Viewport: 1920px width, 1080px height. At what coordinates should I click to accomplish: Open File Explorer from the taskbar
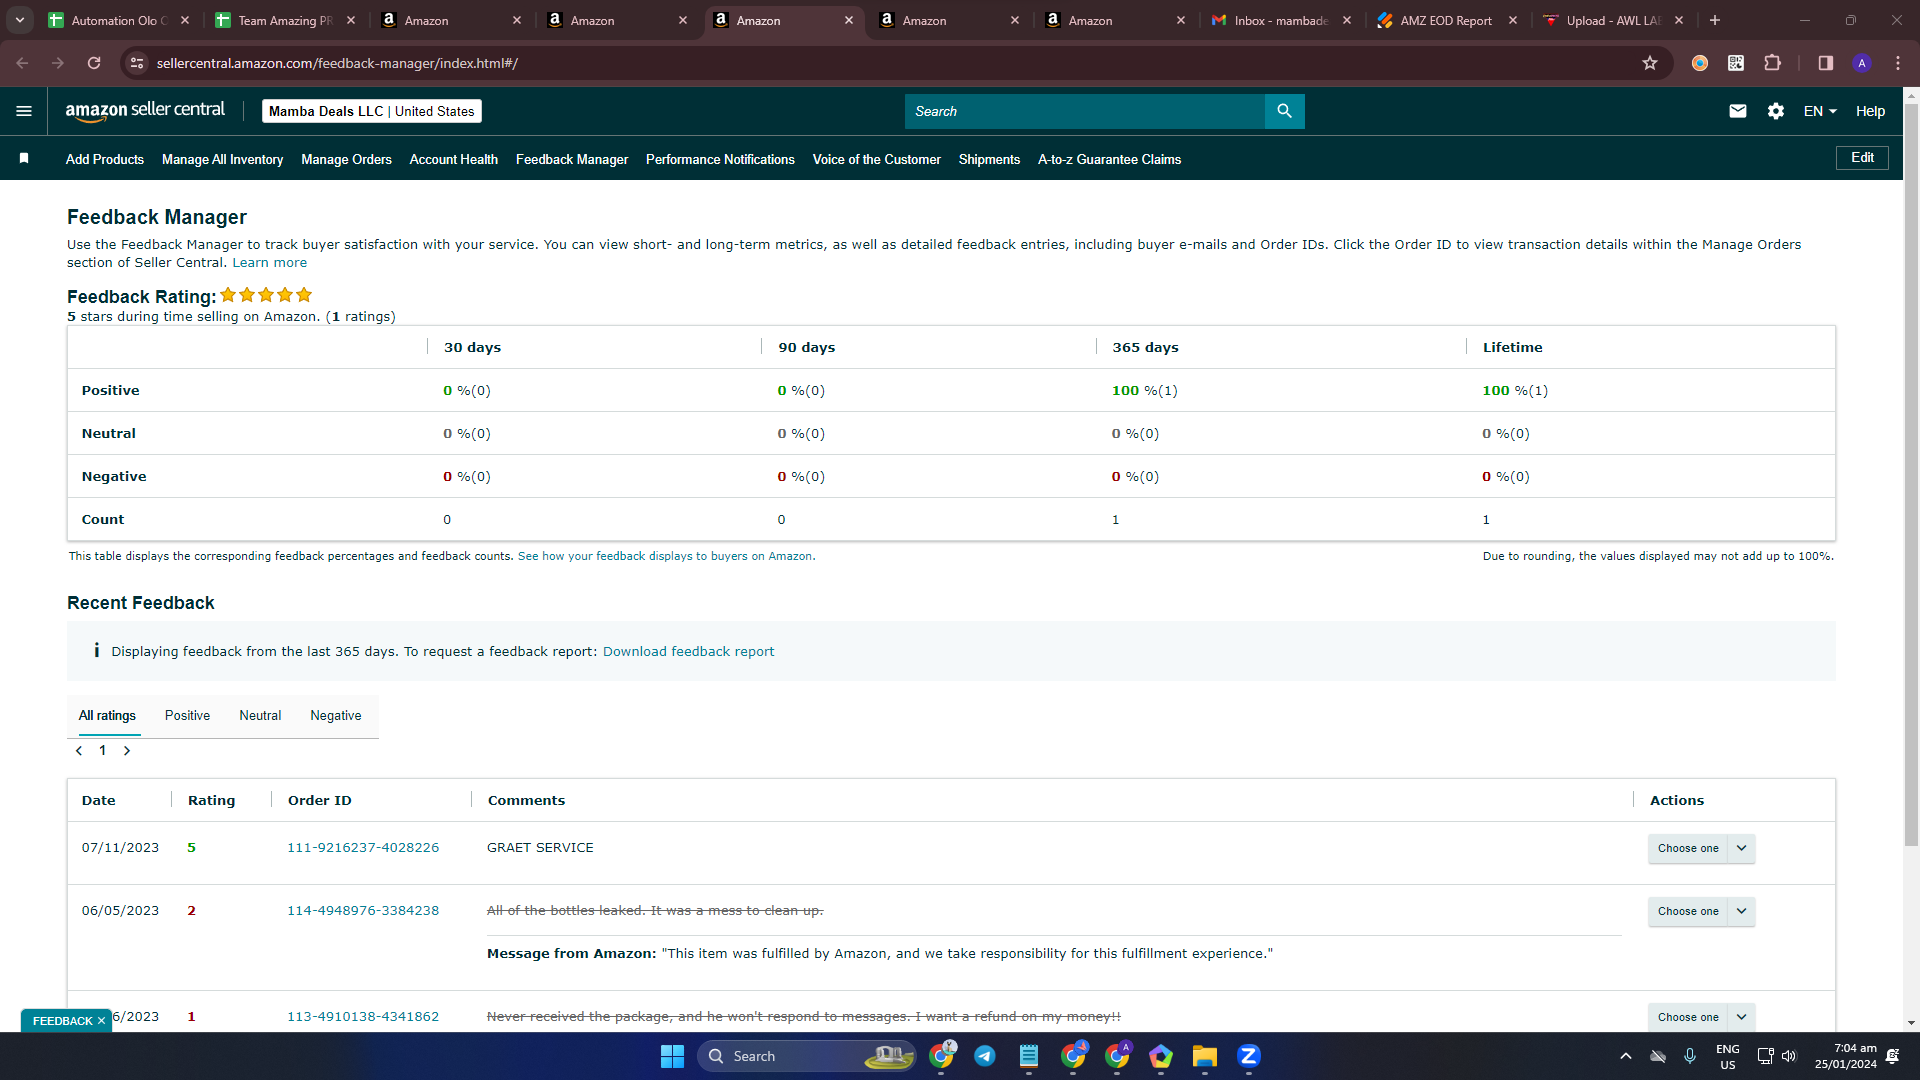pos(1204,1056)
